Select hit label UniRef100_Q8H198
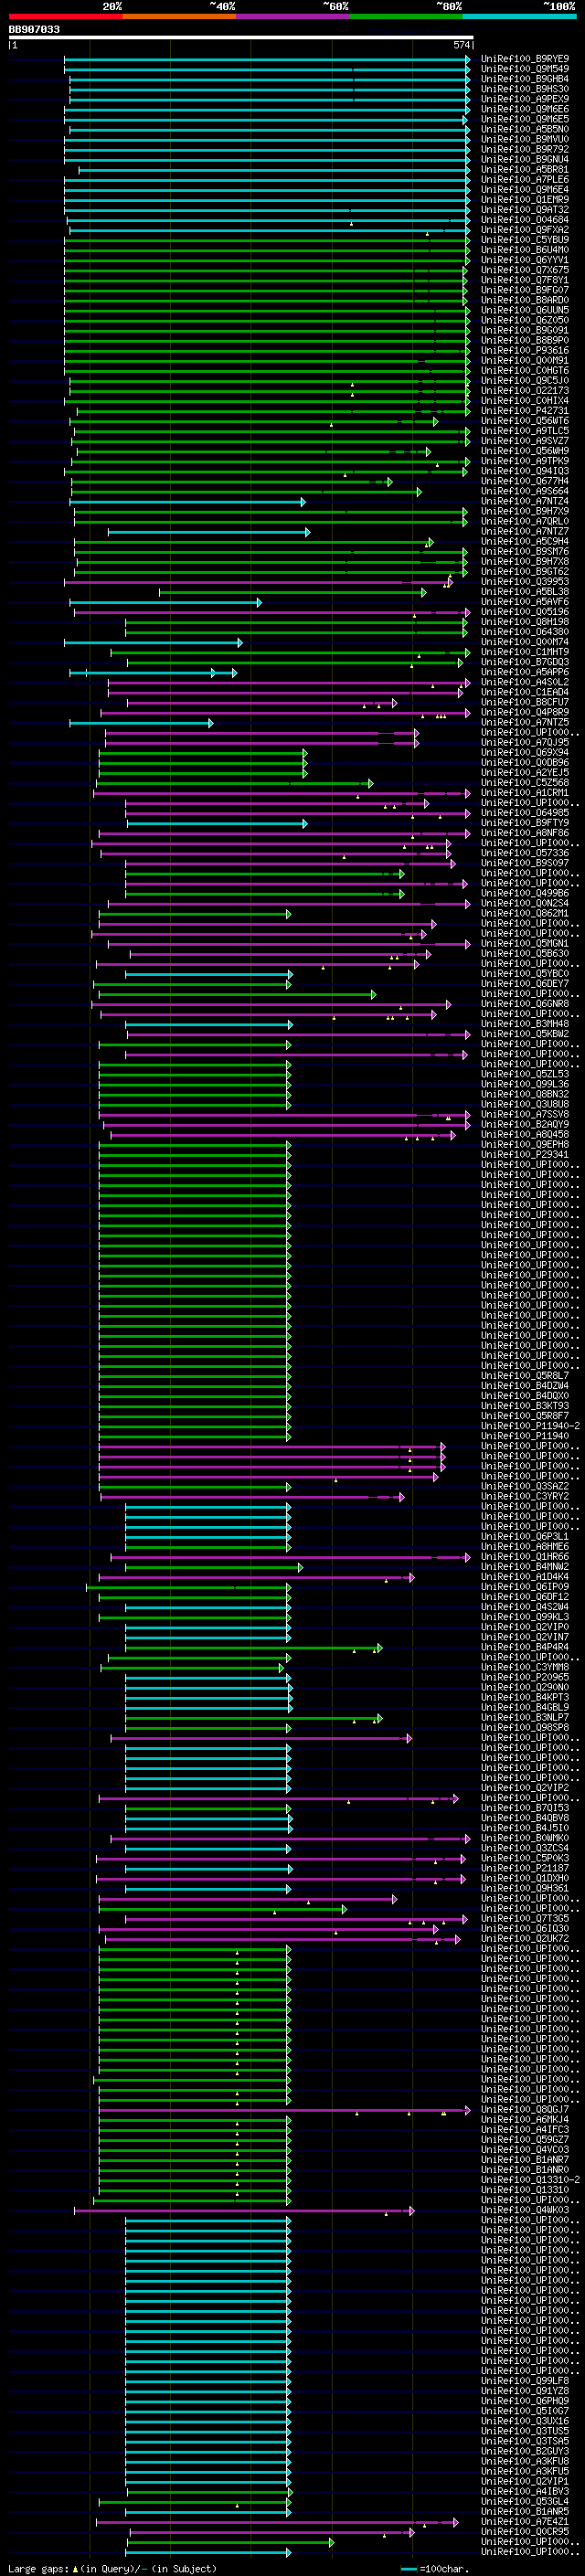This screenshot has width=585, height=2576. click(x=525, y=622)
